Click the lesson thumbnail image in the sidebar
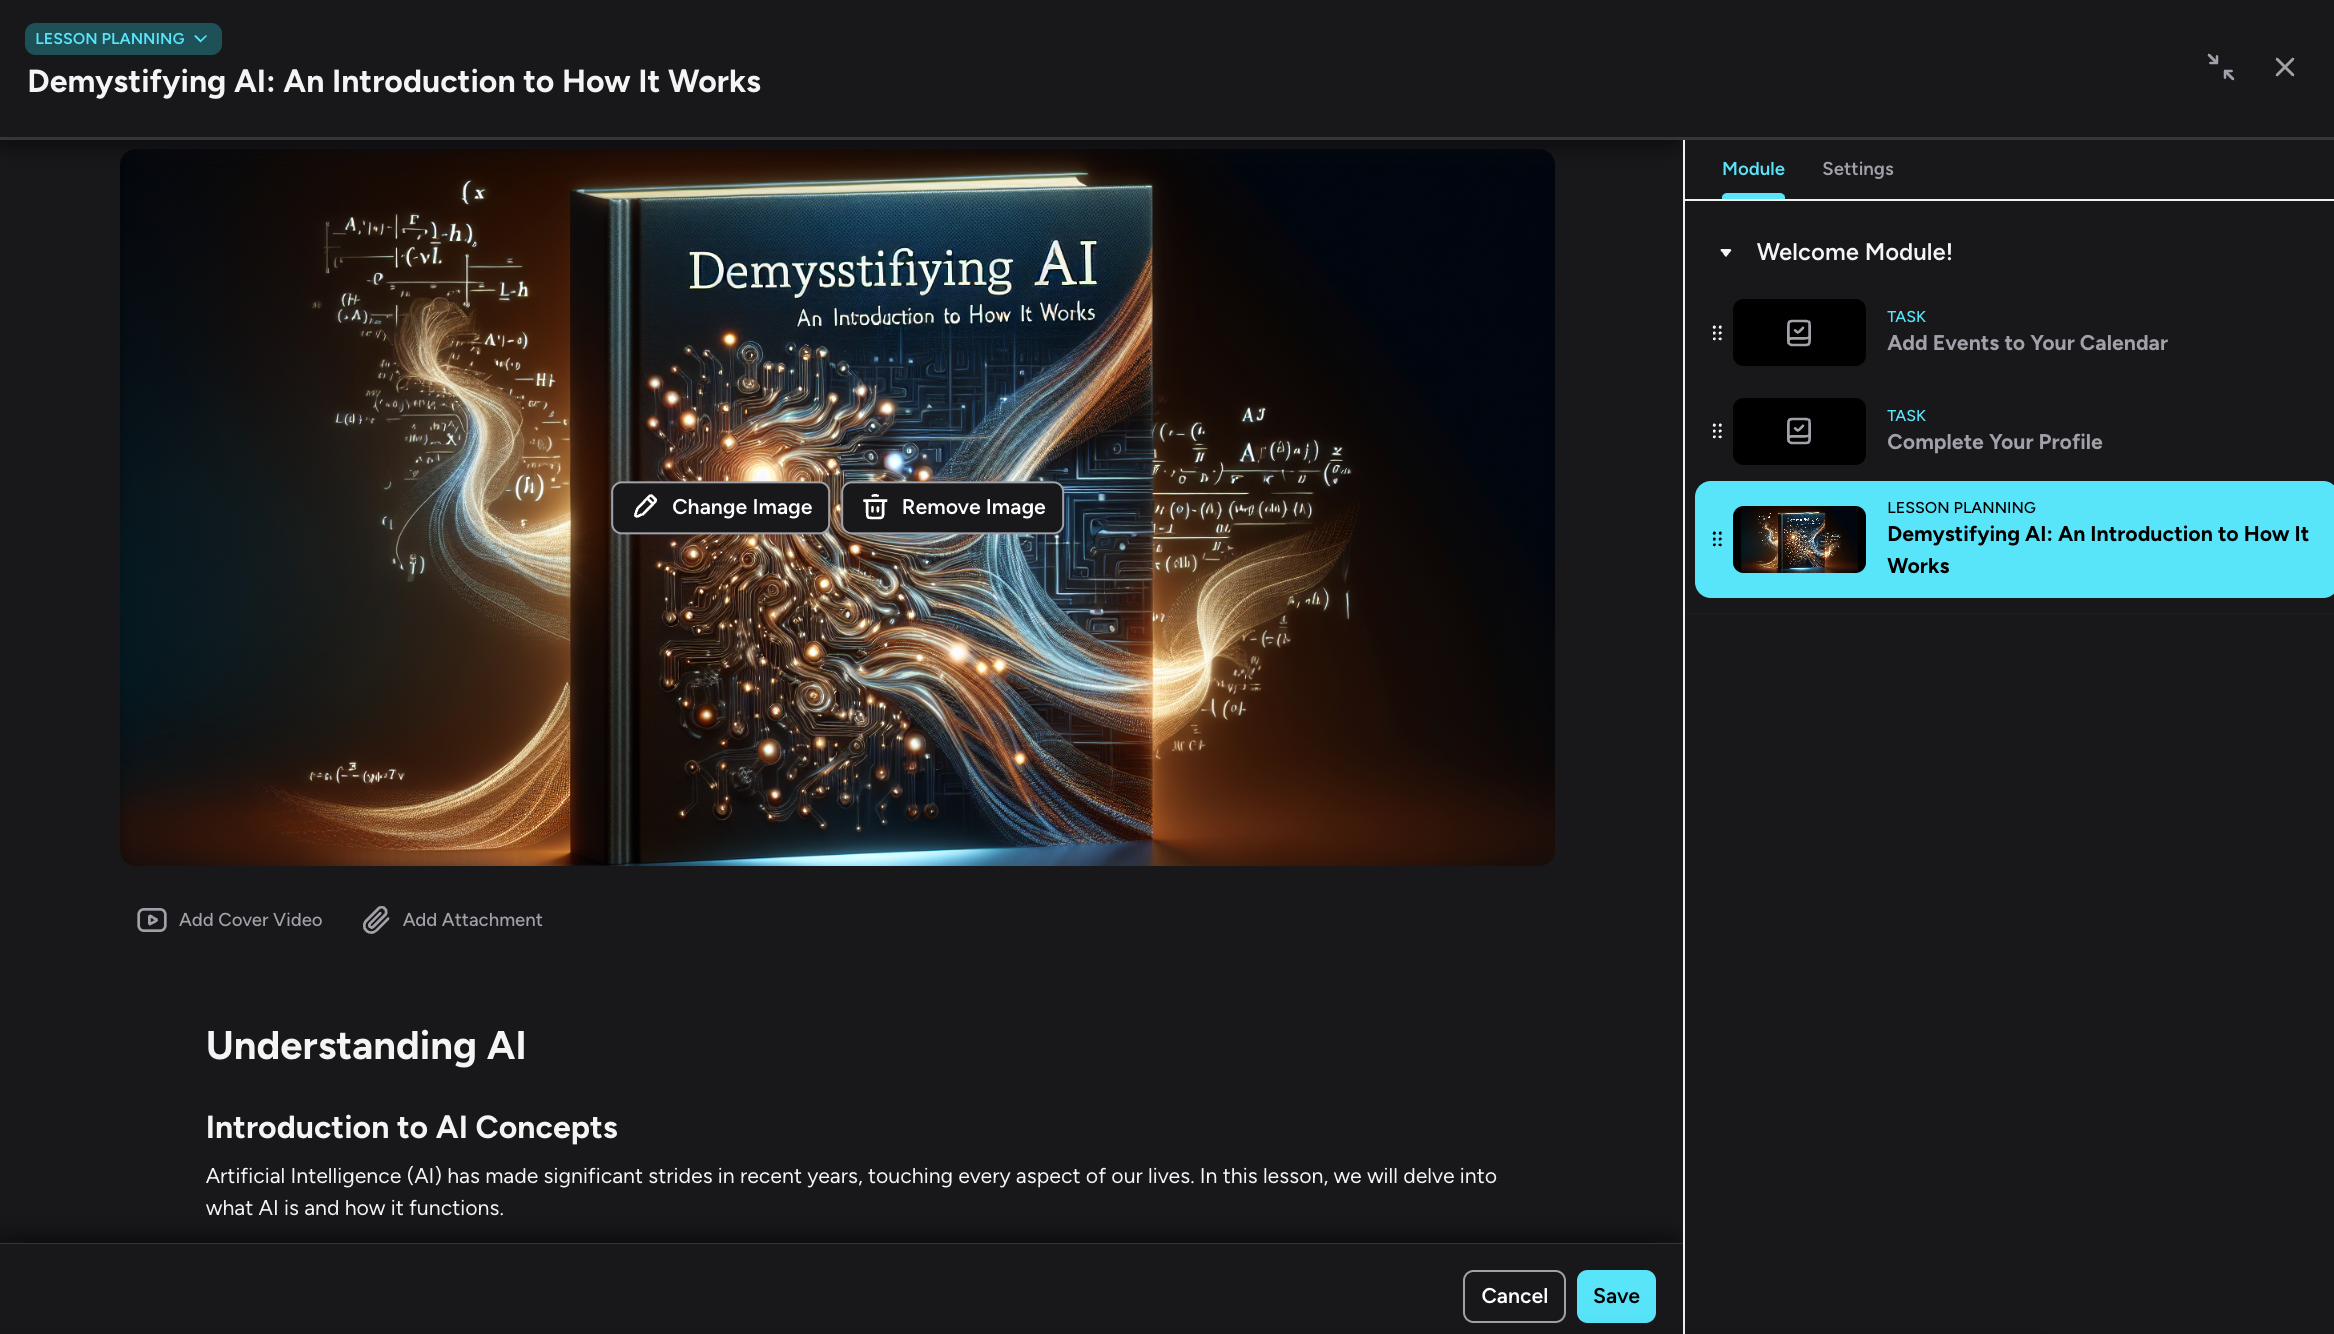The height and width of the screenshot is (1334, 2334). [x=1798, y=539]
